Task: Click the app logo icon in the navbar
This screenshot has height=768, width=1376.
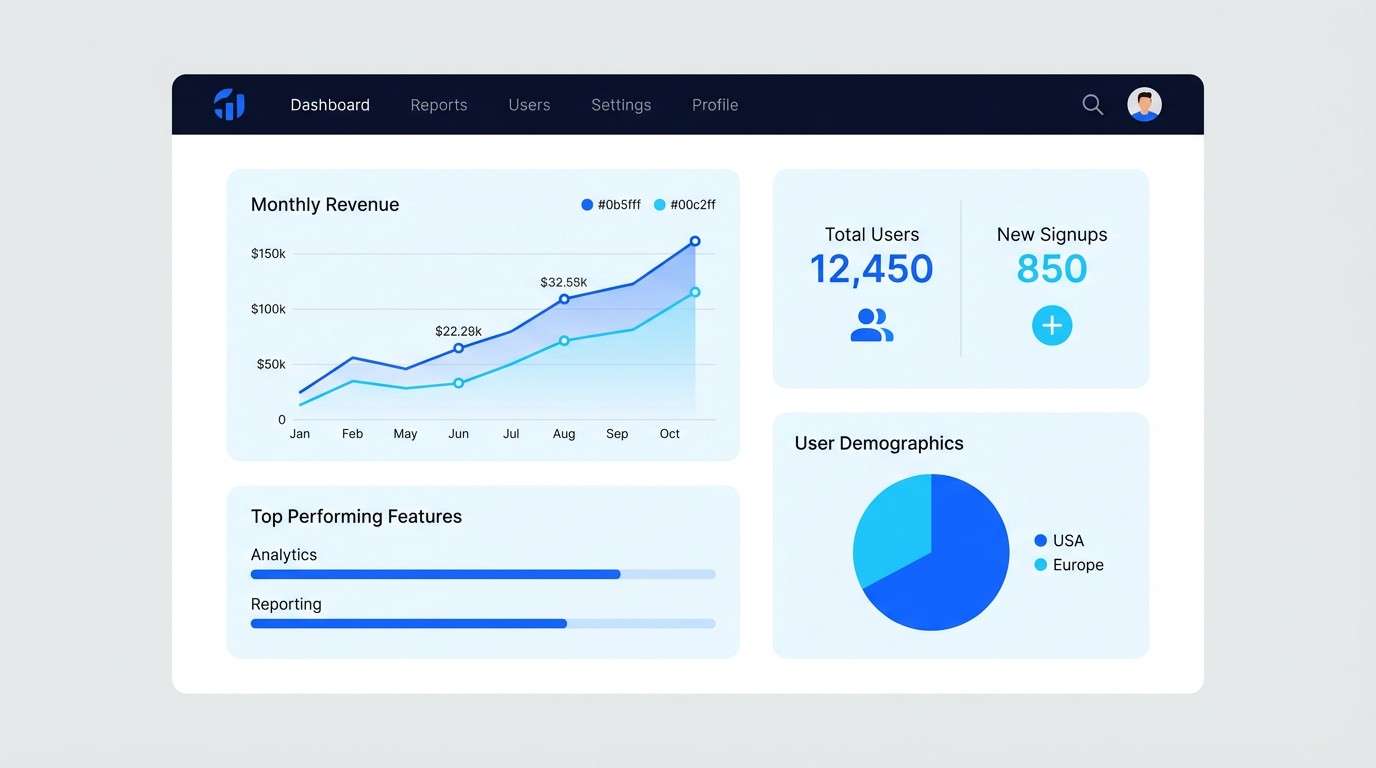Action: click(x=229, y=104)
